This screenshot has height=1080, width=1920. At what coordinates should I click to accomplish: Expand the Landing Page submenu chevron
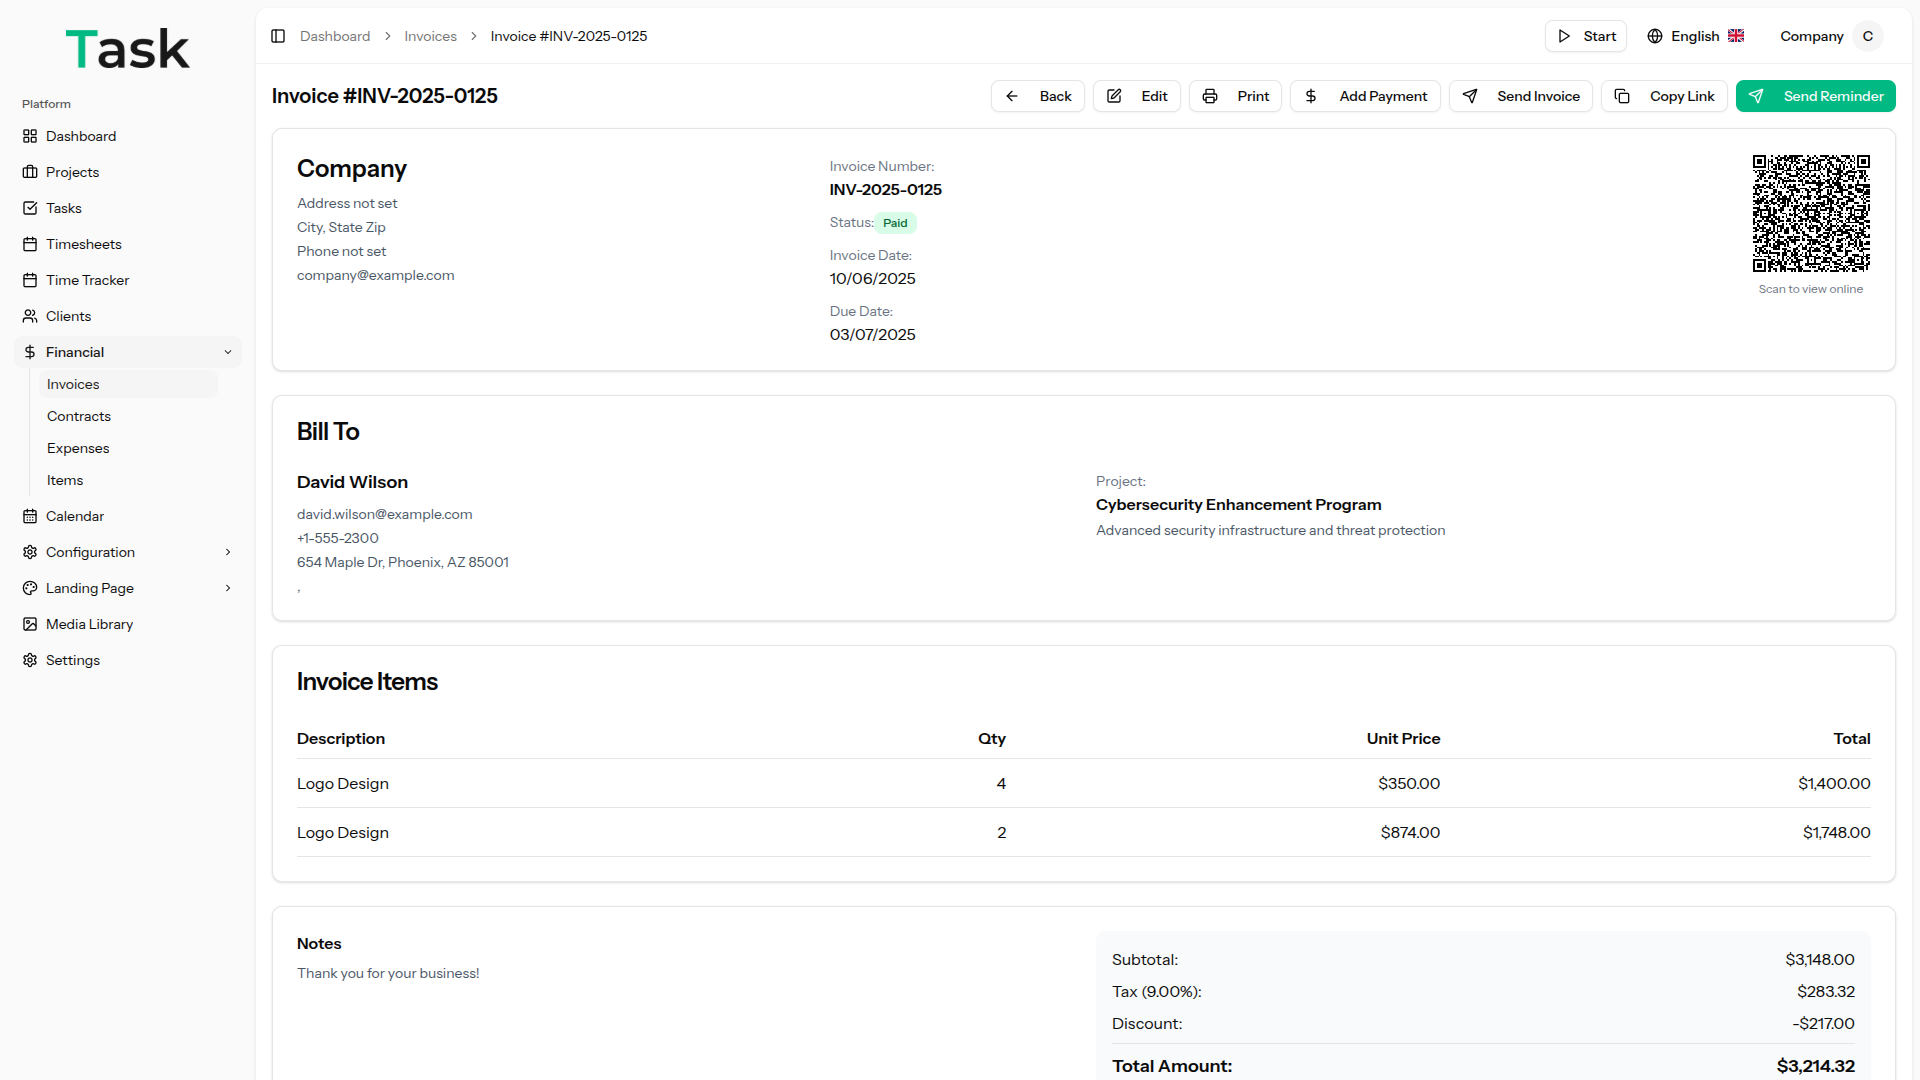[x=228, y=588]
